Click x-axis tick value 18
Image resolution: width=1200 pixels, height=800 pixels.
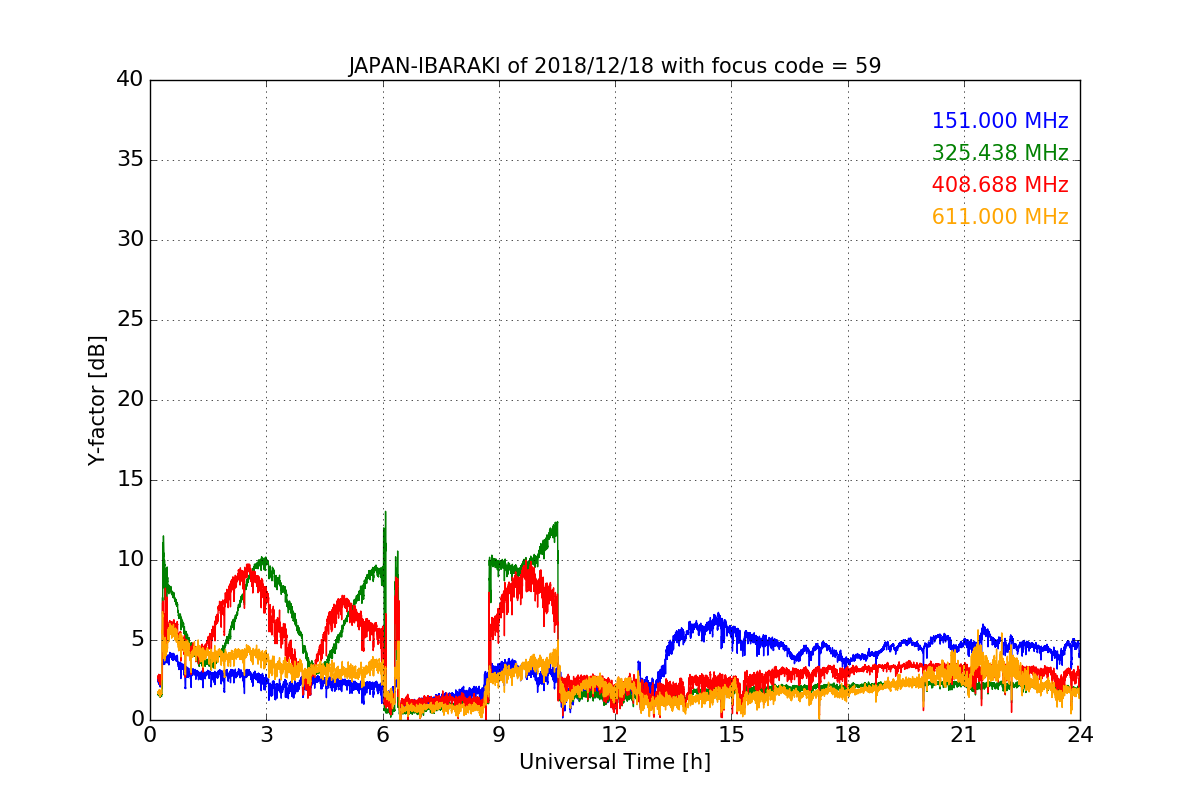[847, 735]
